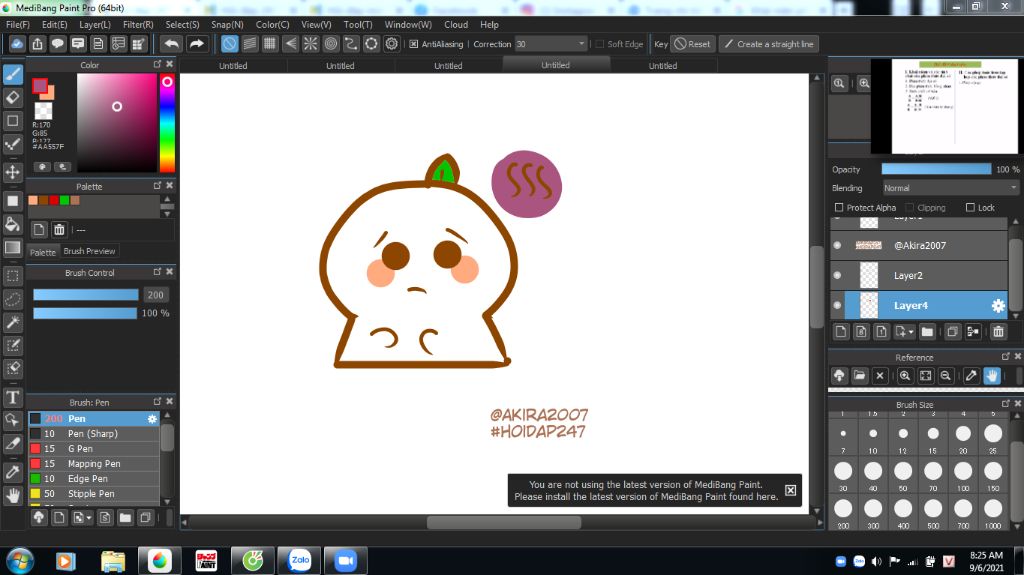Hide the @Akira2007 layer

click(837, 245)
